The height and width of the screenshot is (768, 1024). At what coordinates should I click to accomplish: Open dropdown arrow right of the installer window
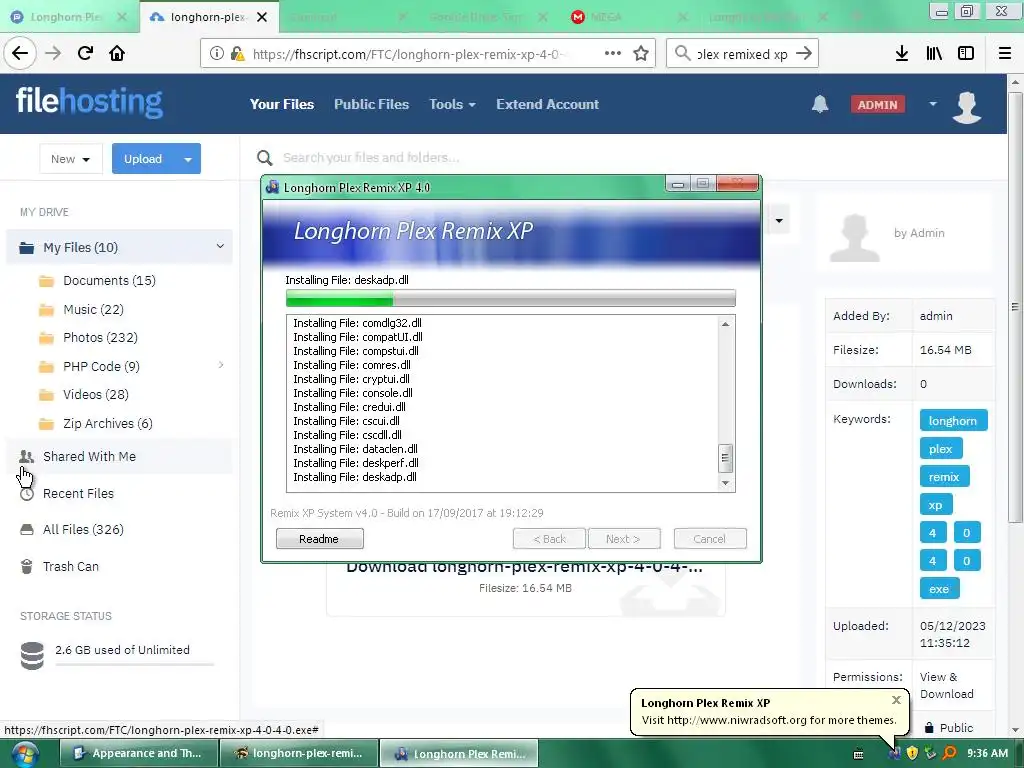click(x=778, y=220)
